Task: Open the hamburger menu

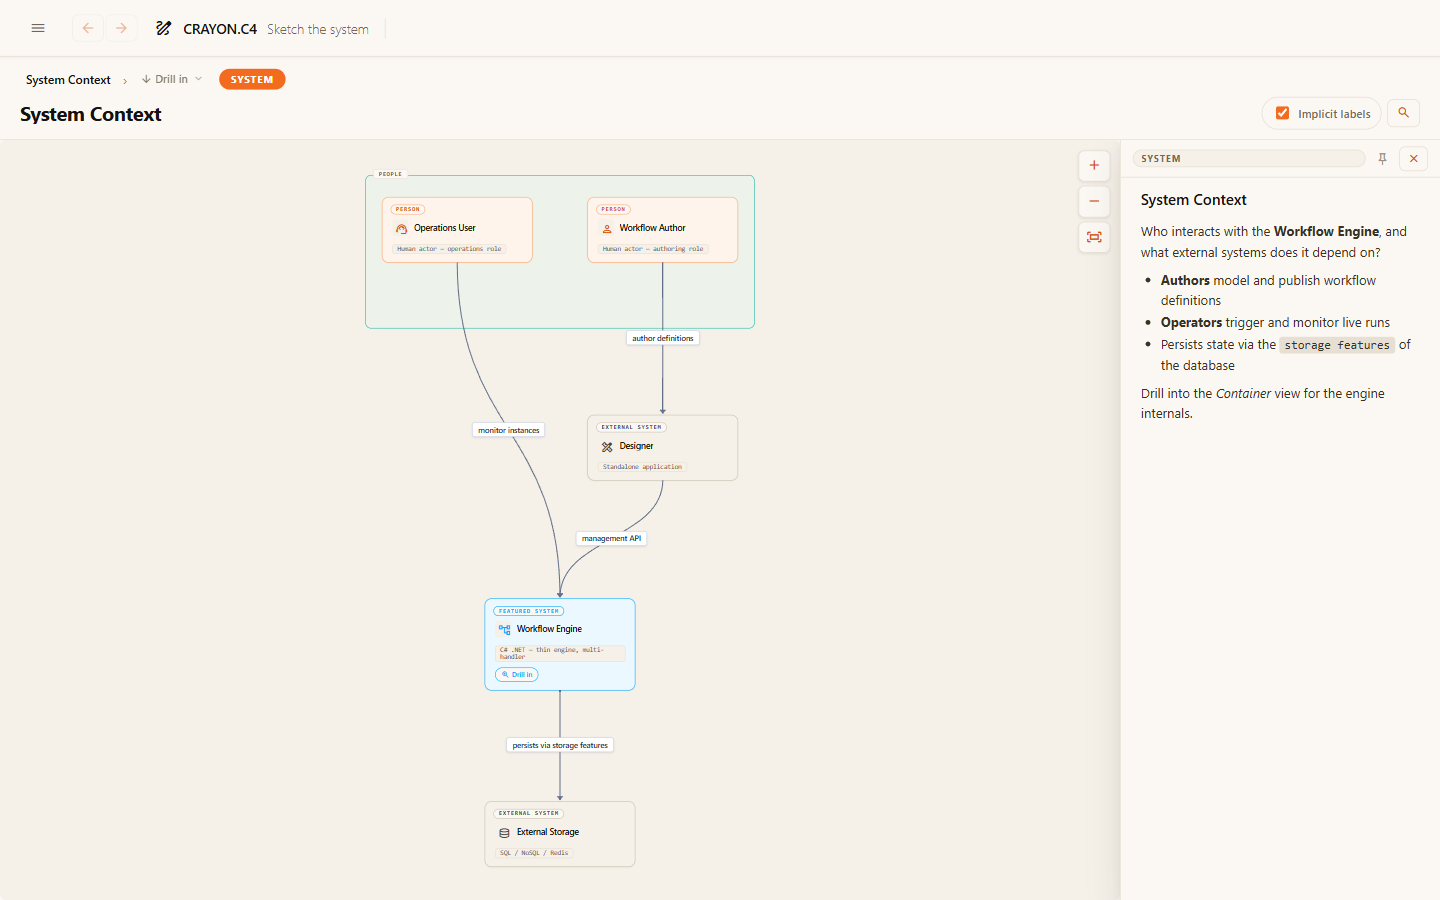Action: 38,28
